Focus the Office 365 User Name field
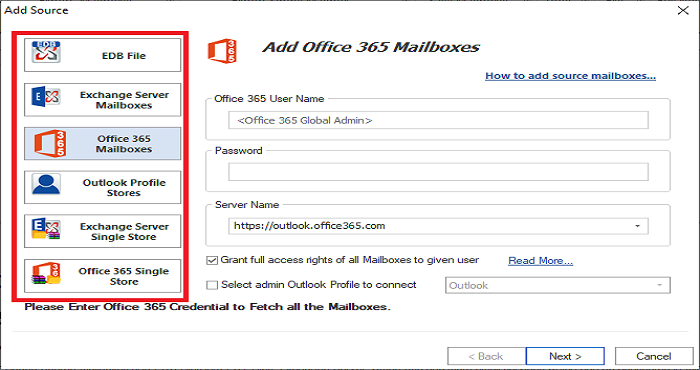 tap(438, 121)
